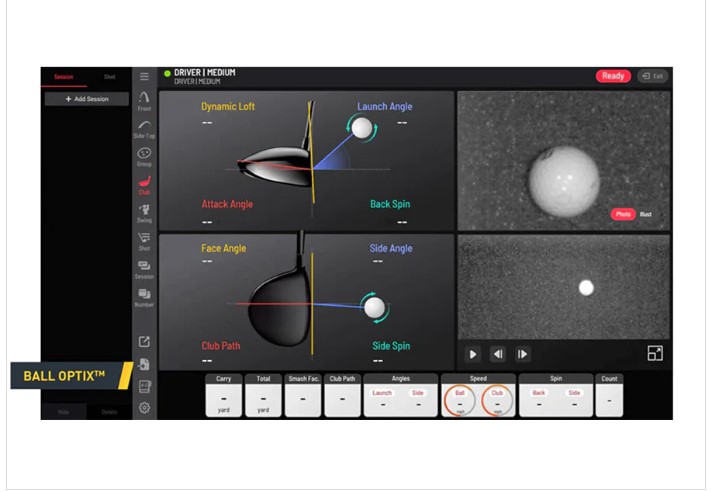The image size is (711, 492).
Task: Click the Count tile
Action: (x=609, y=395)
